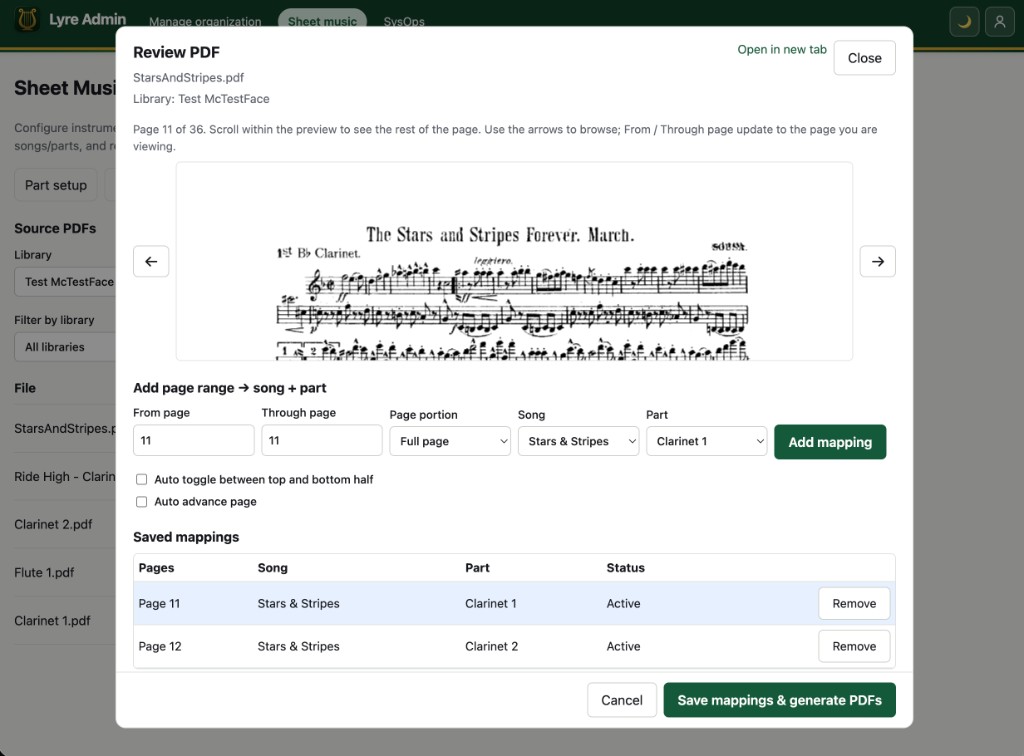Remove the Page 11 Clarinet 1 mapping
The height and width of the screenshot is (756, 1024).
pyautogui.click(x=854, y=603)
